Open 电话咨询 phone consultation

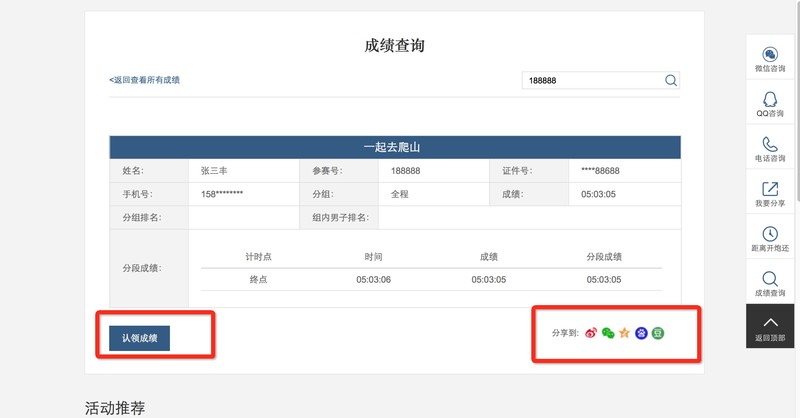click(770, 149)
